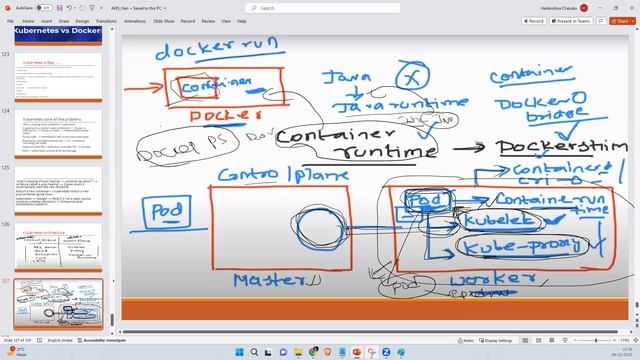
Task: Click the Save icon in title bar
Action: click(60, 8)
